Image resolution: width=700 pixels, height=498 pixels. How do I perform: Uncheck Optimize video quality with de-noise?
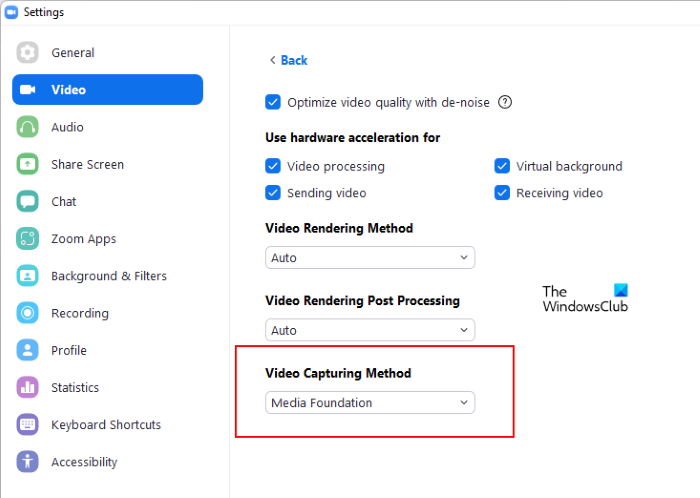[273, 102]
